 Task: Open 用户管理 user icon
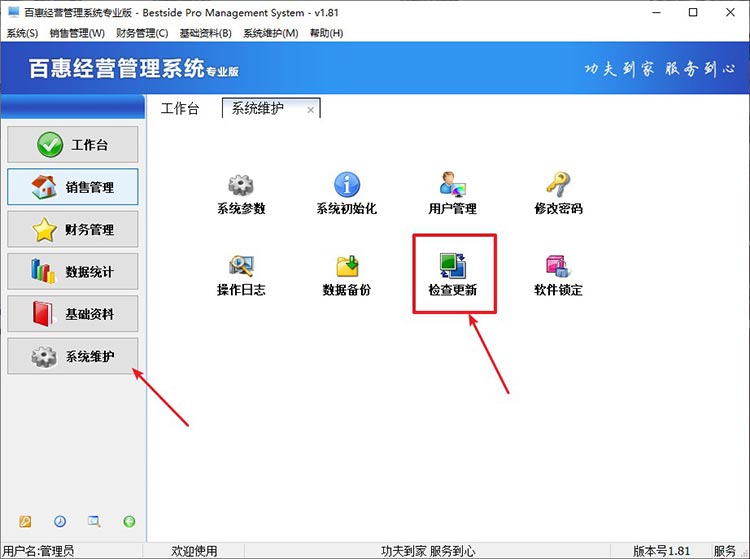452,185
